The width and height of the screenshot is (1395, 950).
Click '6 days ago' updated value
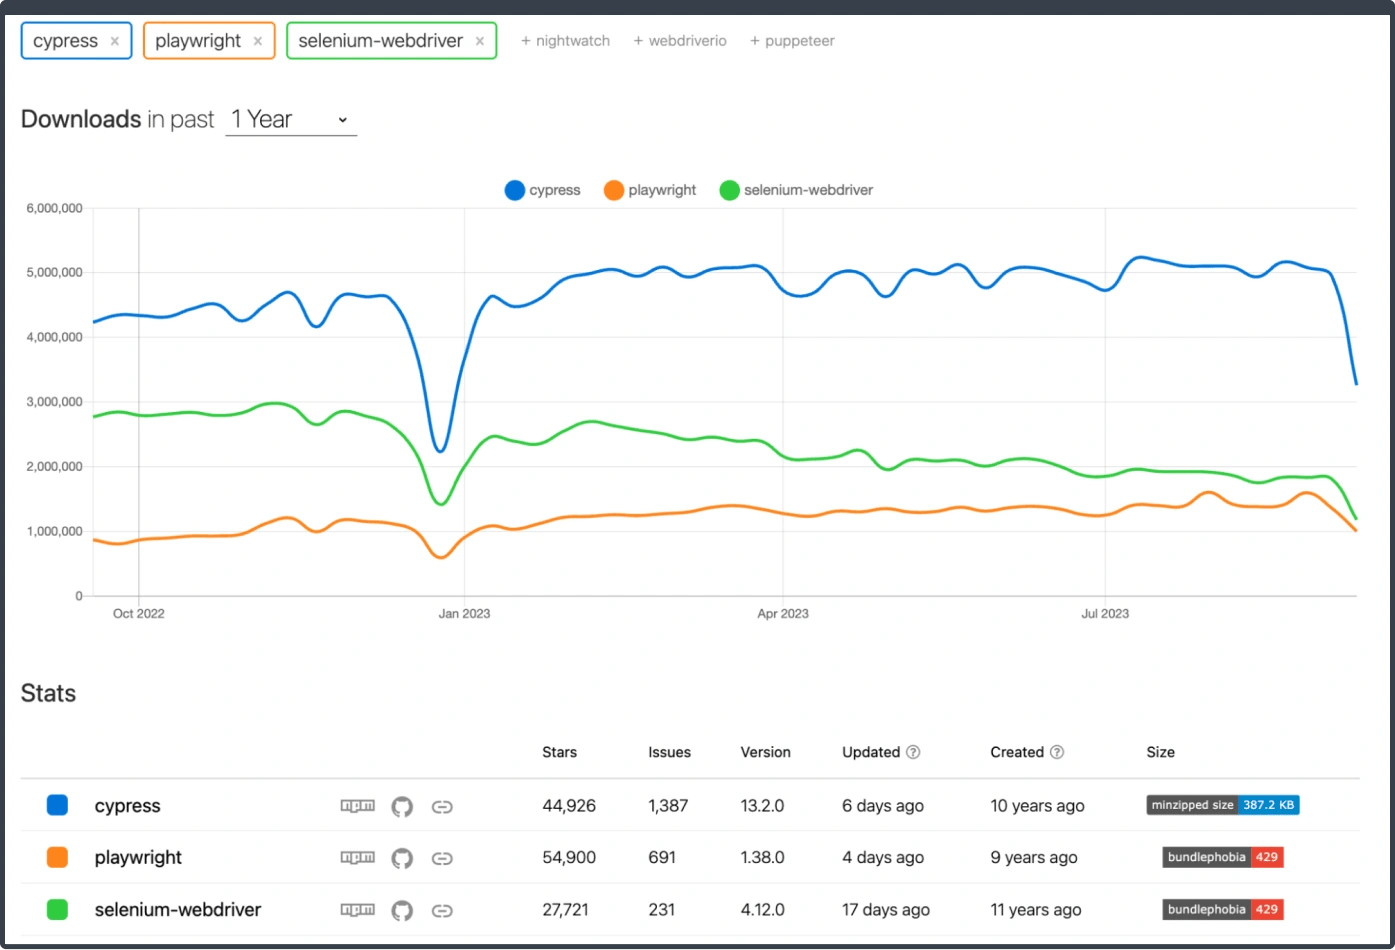point(883,806)
